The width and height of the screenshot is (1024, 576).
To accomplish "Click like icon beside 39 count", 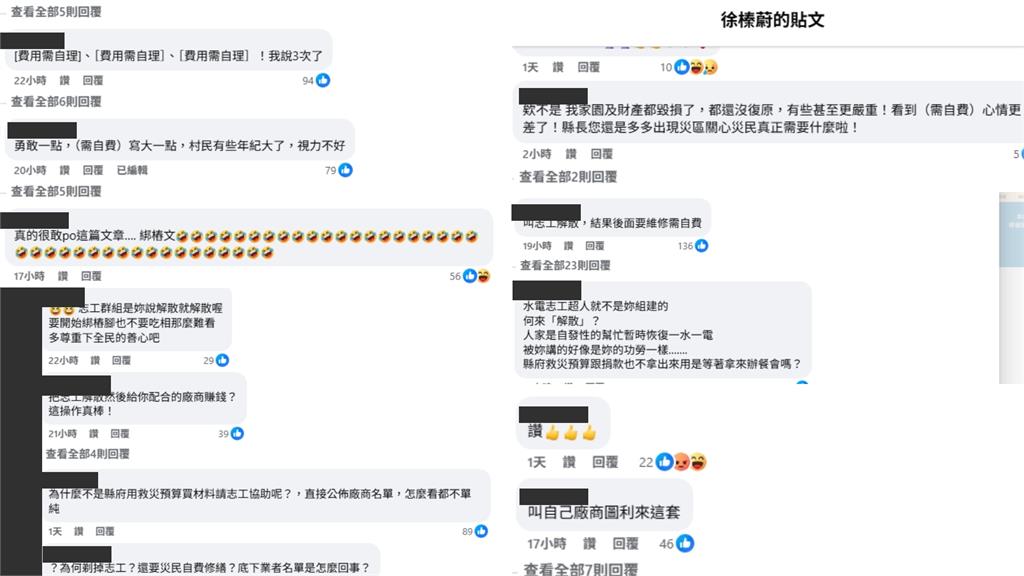I will click(x=237, y=434).
